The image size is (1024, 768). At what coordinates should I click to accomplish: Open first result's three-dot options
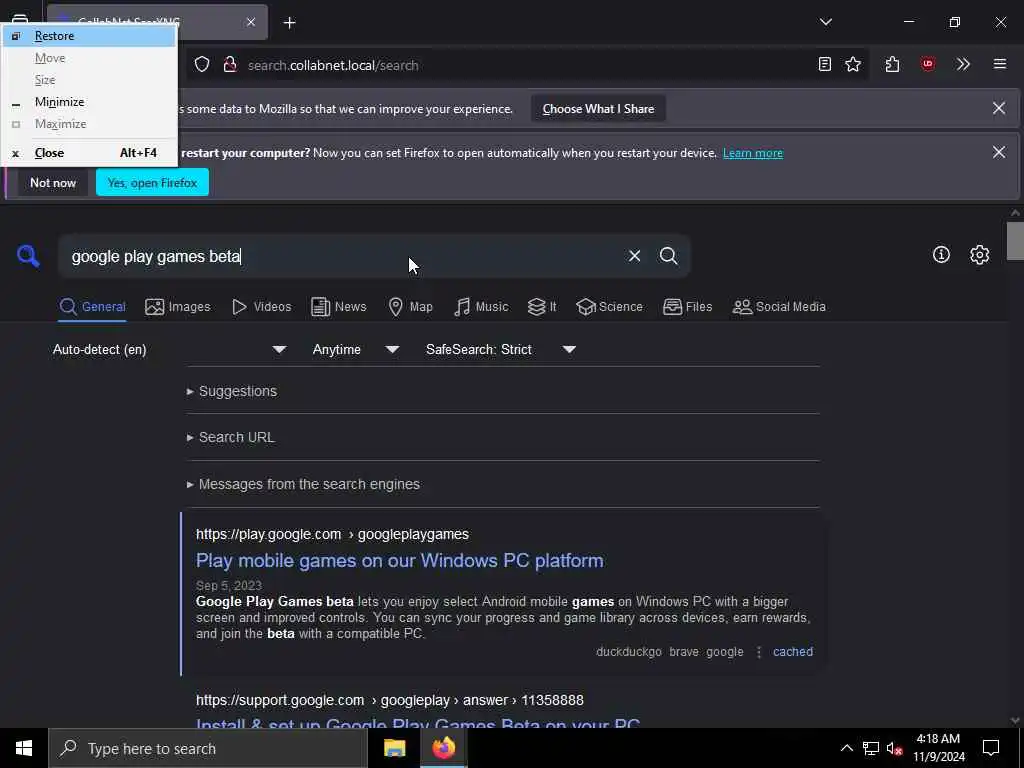[759, 652]
